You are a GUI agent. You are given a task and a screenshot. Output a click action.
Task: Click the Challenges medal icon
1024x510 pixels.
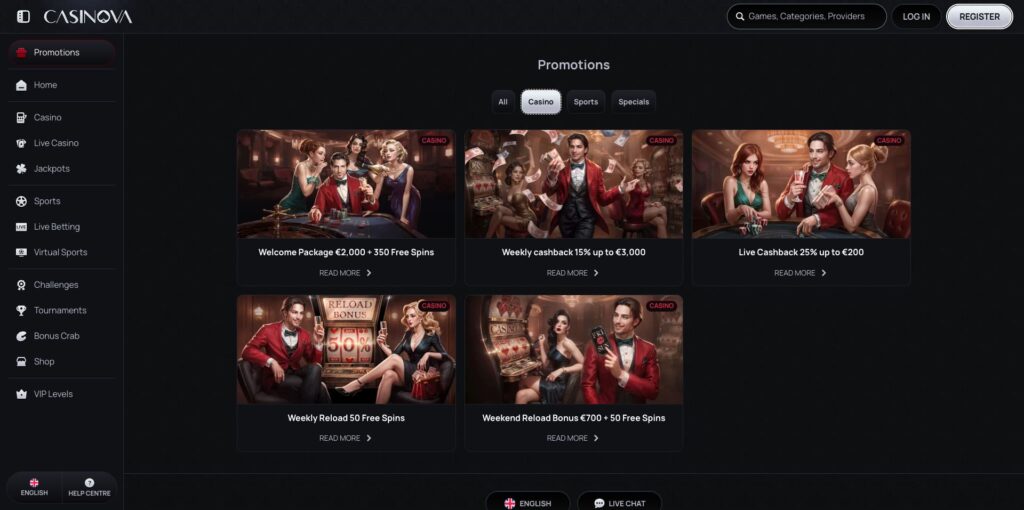22,285
